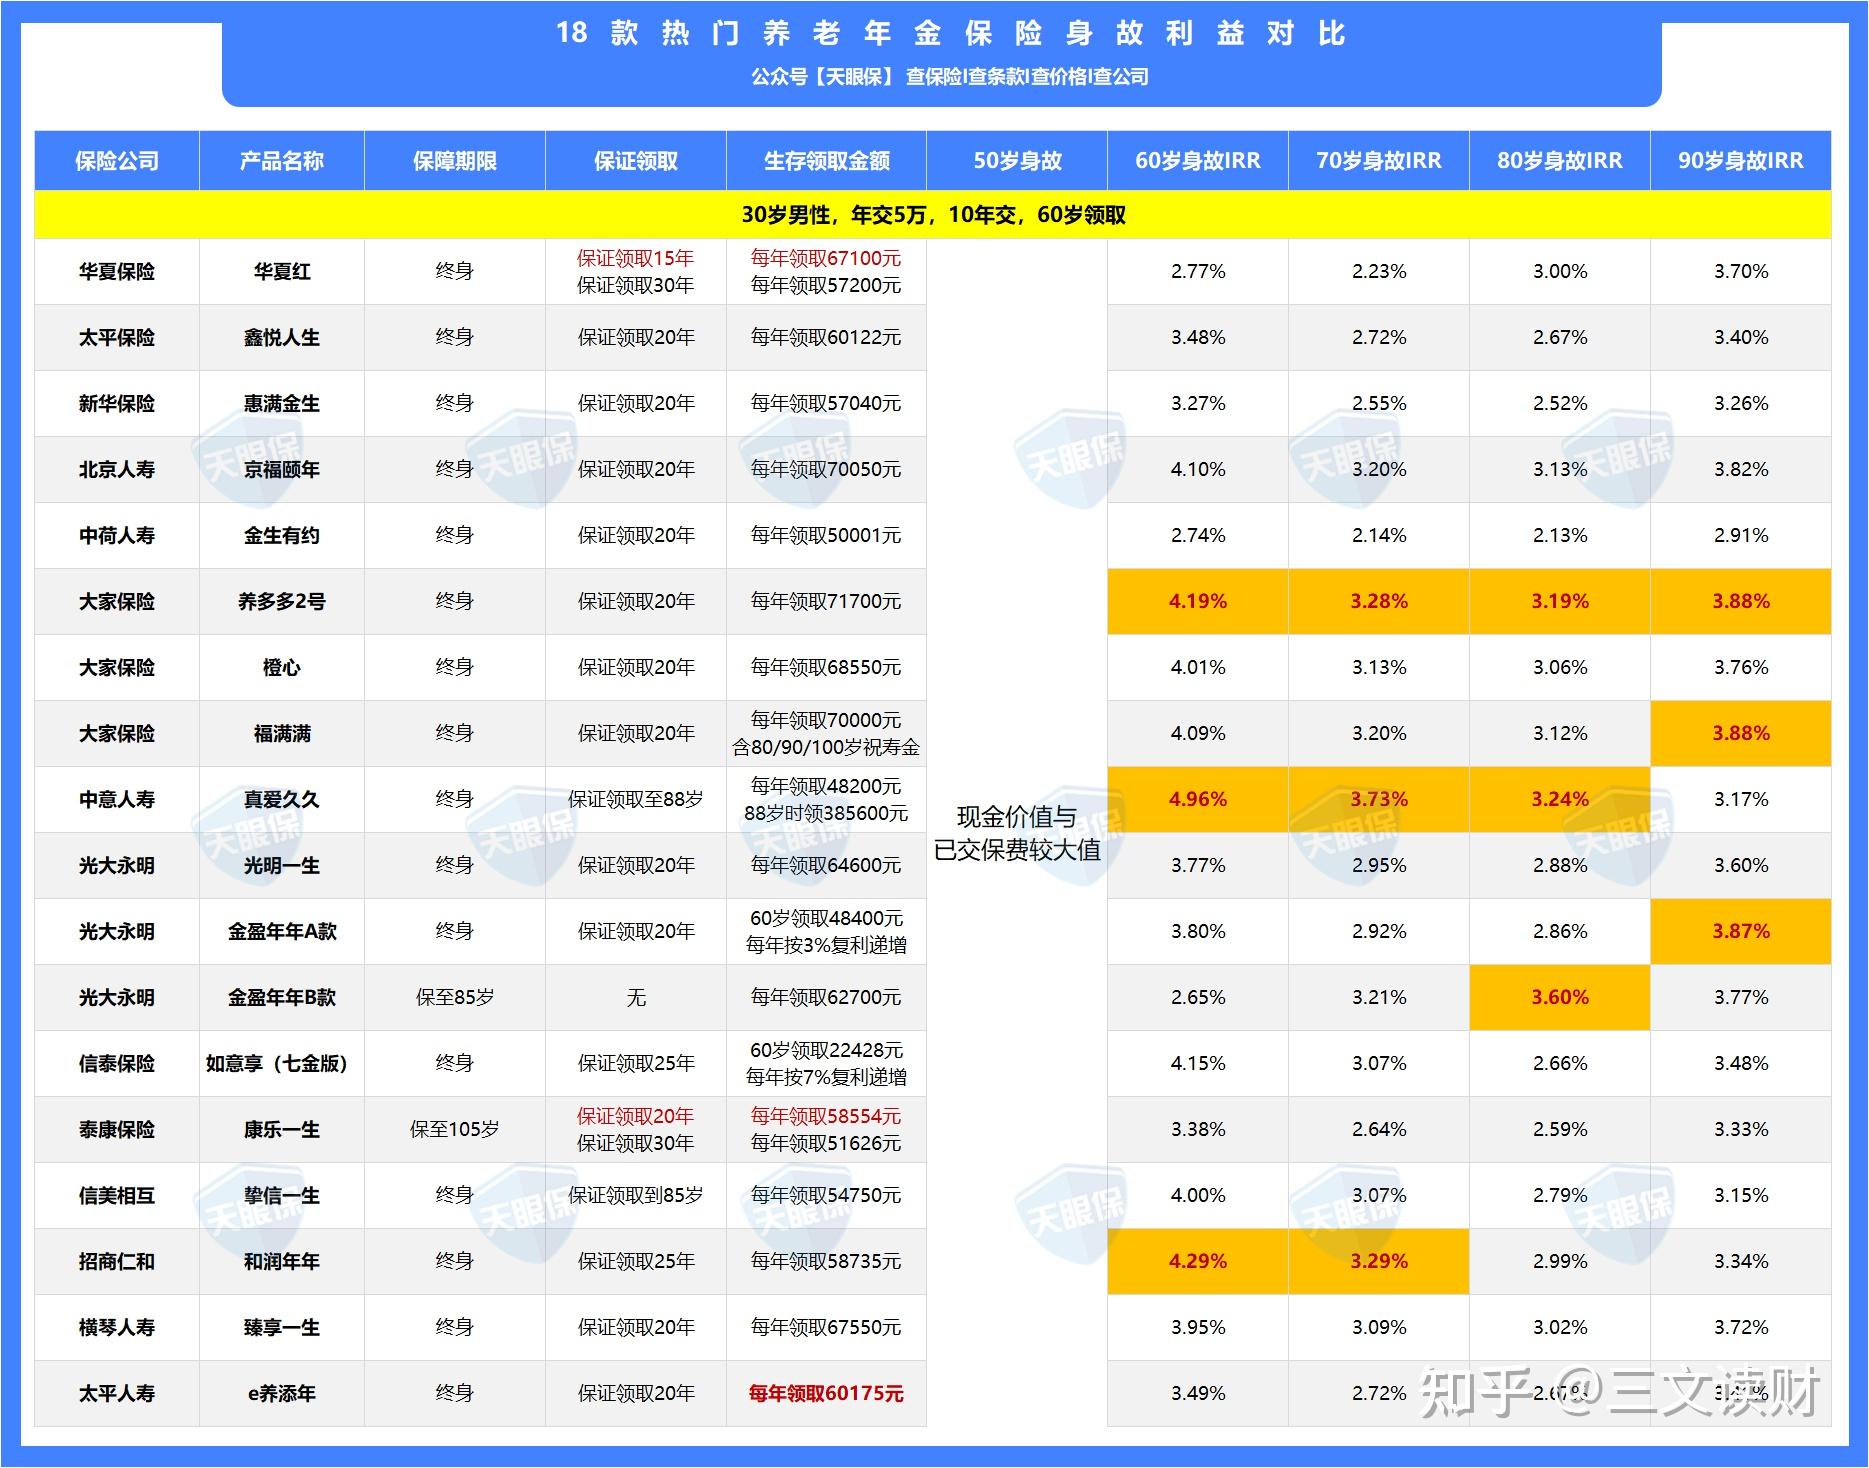Select the 保障期限 column header
1869x1468 pixels.
(455, 161)
